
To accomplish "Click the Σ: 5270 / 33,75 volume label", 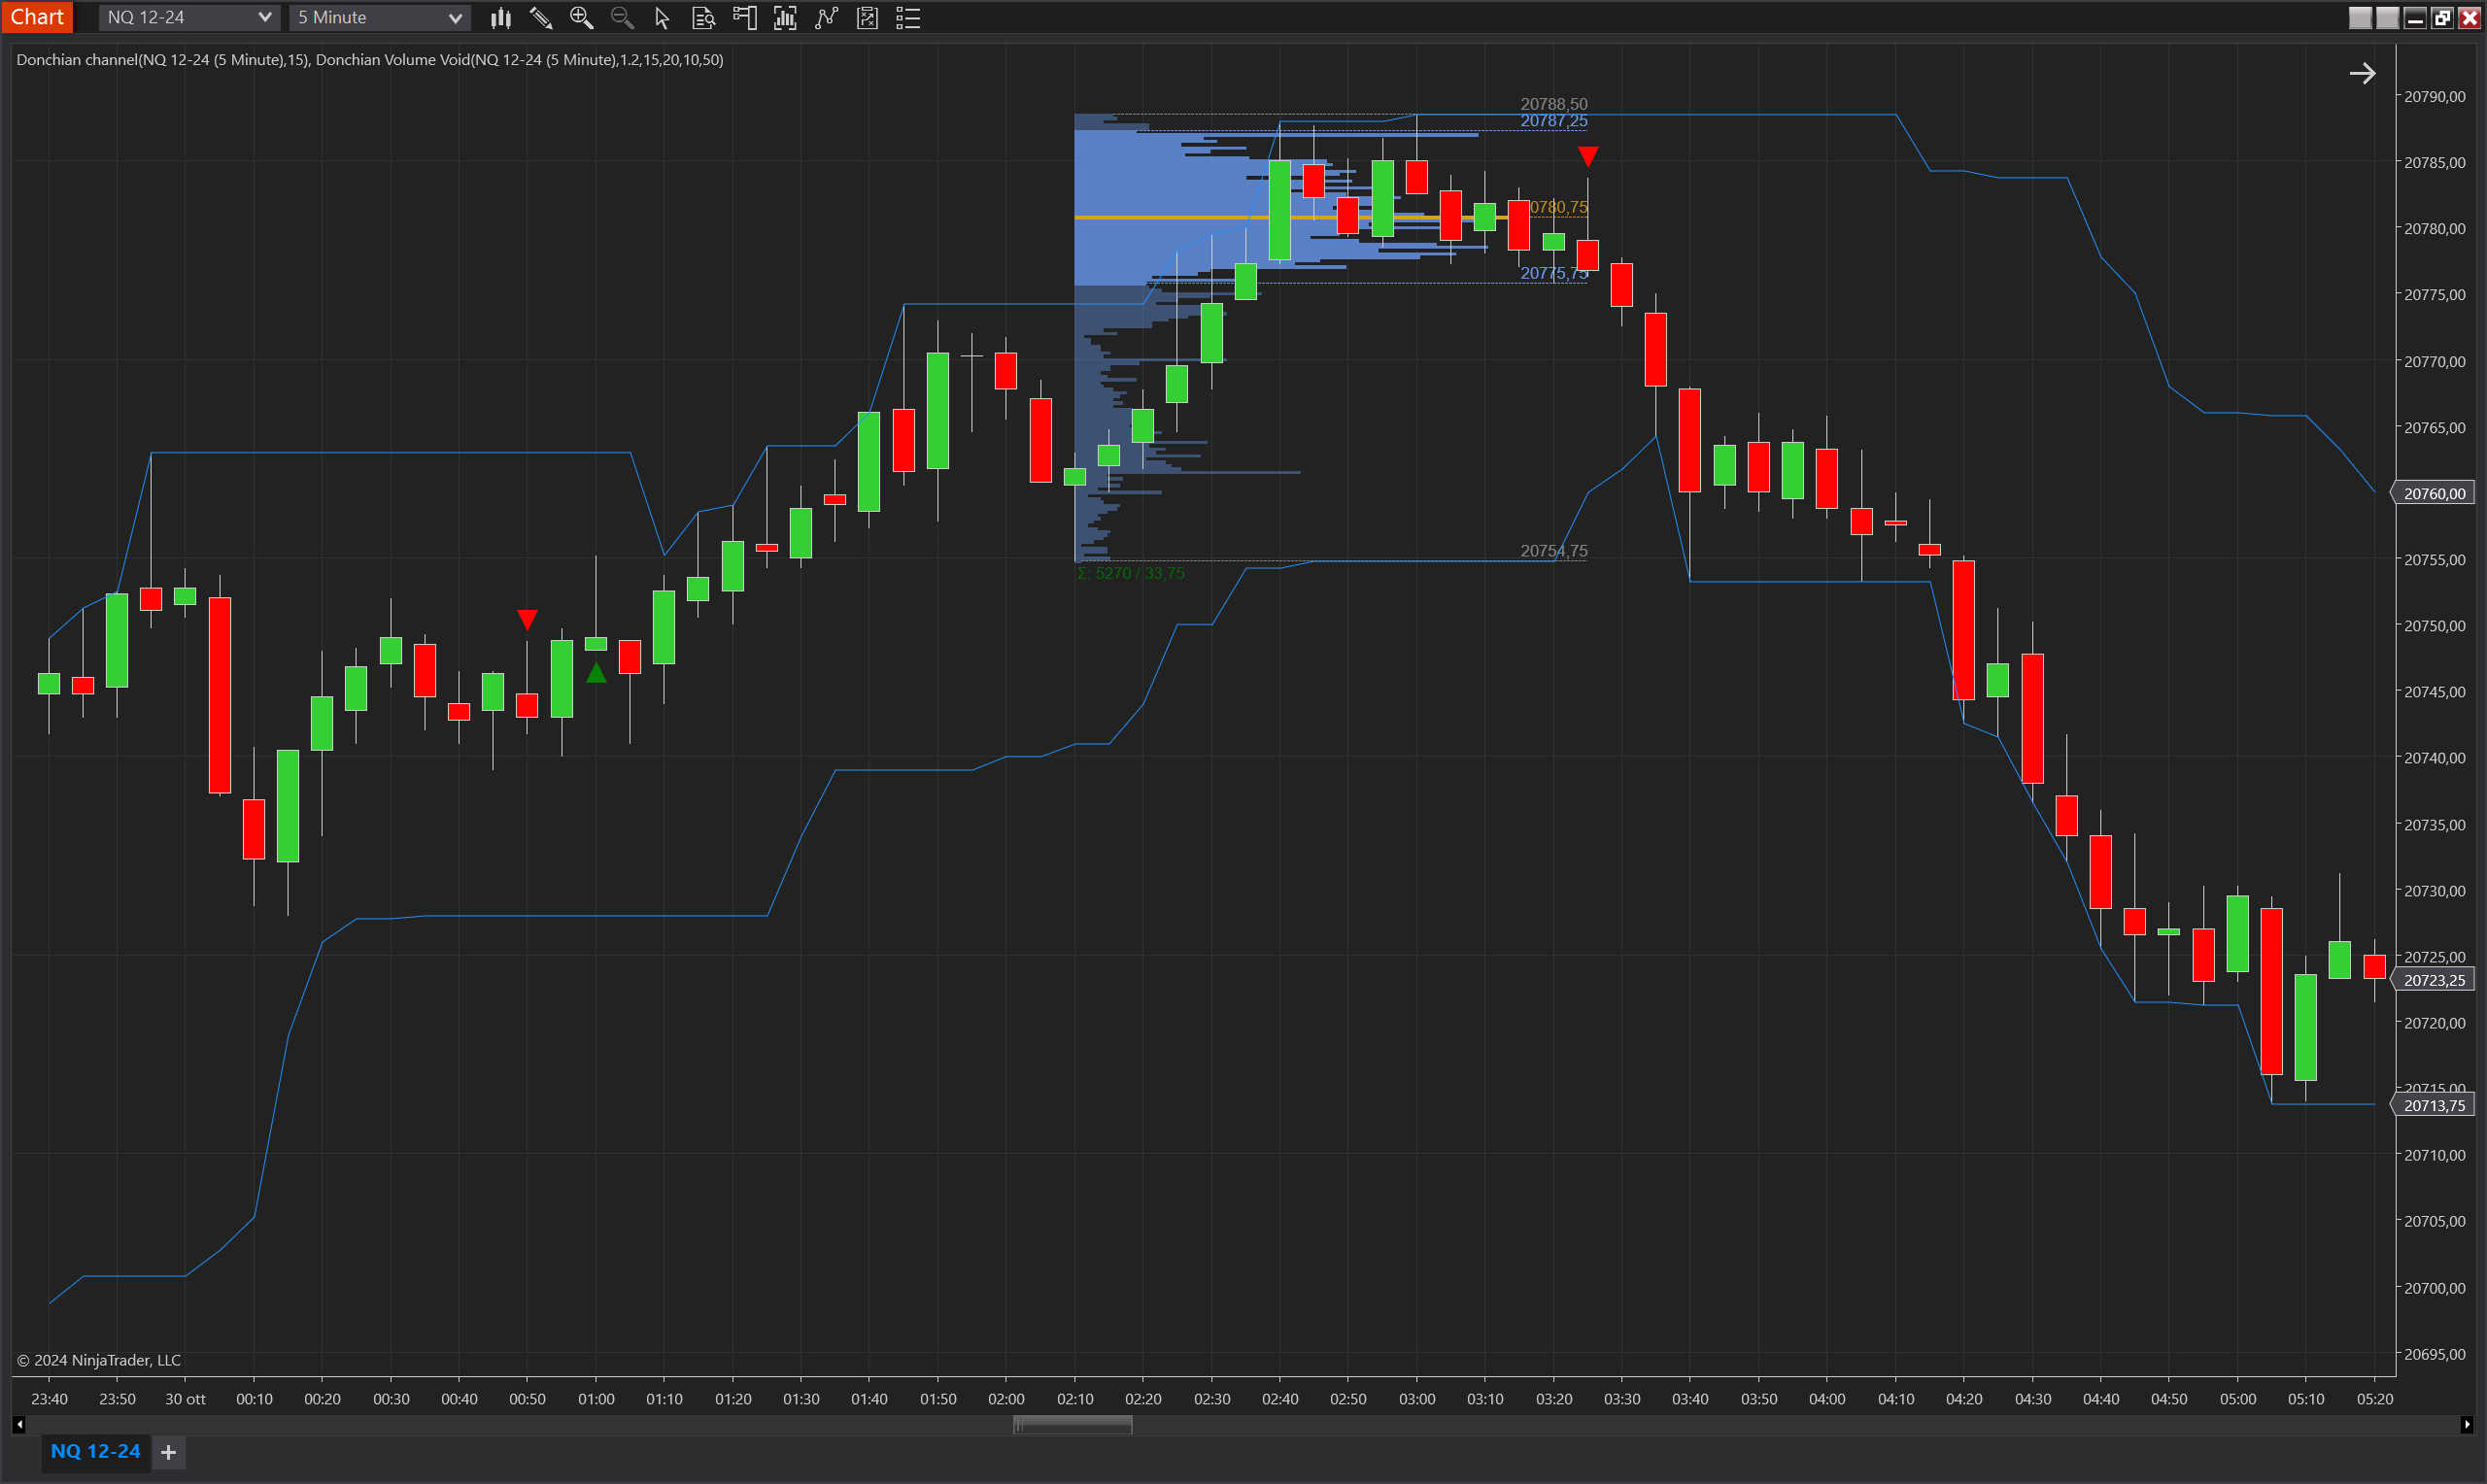I will point(1131,573).
